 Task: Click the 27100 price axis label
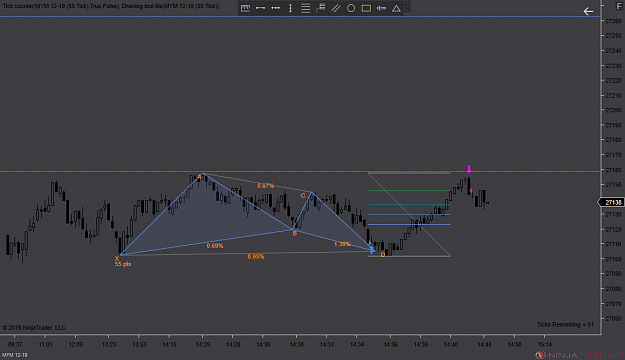pyautogui.click(x=613, y=259)
